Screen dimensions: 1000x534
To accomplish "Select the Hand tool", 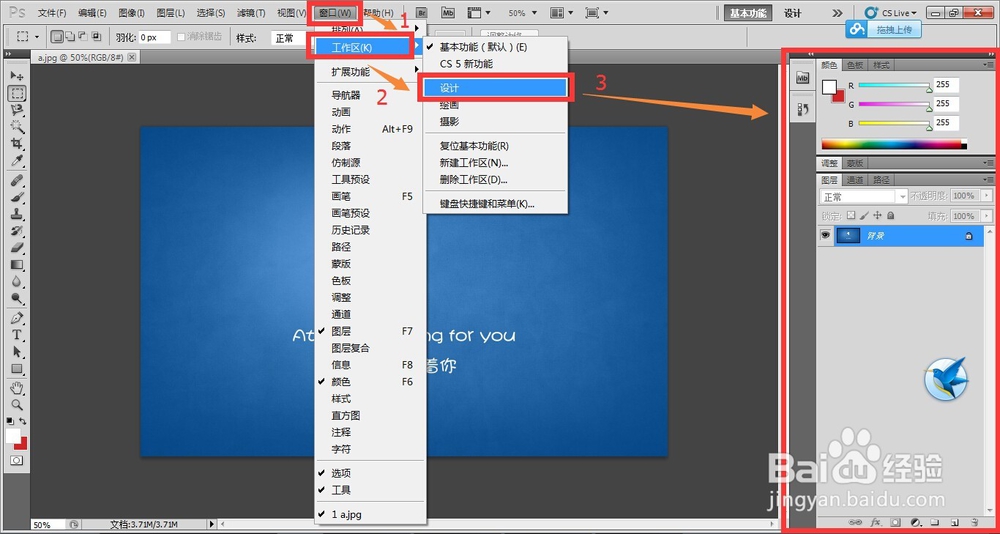I will pos(17,388).
